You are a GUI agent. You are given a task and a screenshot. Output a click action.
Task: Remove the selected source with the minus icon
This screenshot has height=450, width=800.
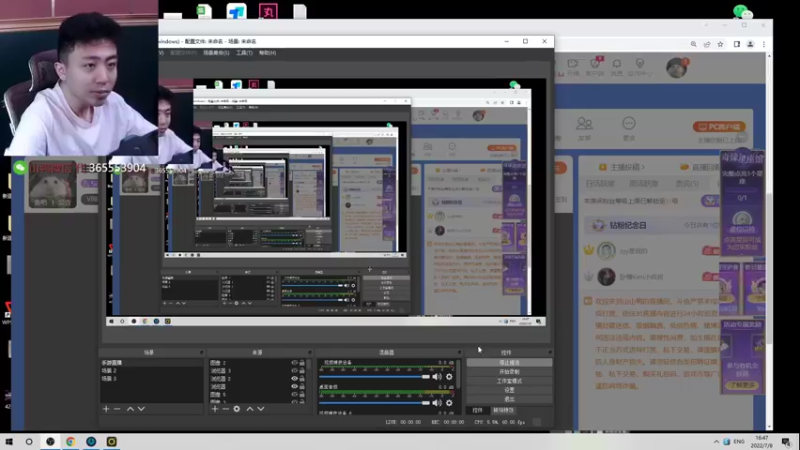coord(226,409)
